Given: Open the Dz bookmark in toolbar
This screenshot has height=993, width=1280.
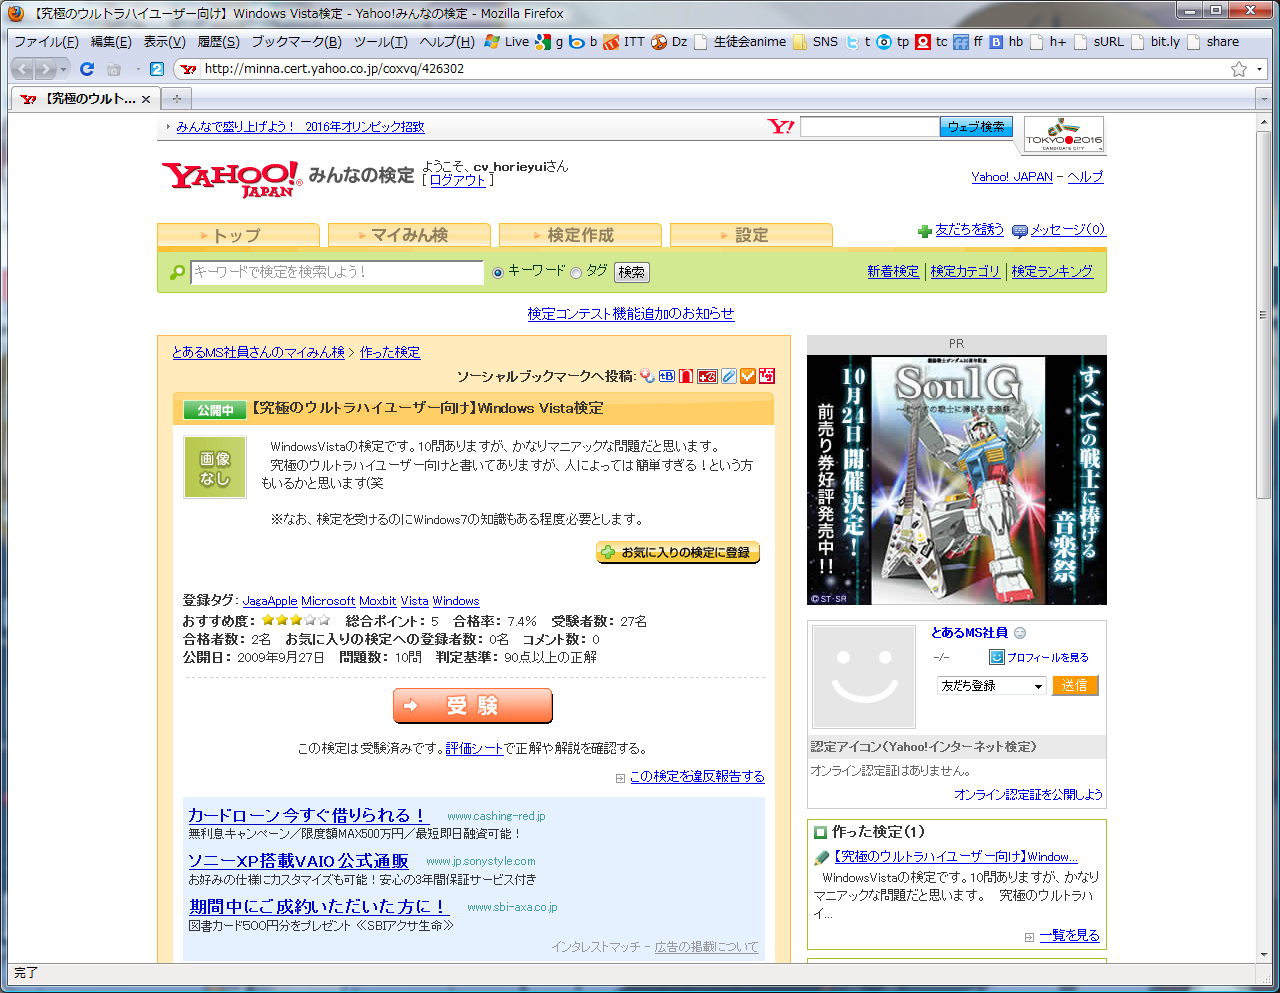Looking at the screenshot, I should click(x=670, y=42).
